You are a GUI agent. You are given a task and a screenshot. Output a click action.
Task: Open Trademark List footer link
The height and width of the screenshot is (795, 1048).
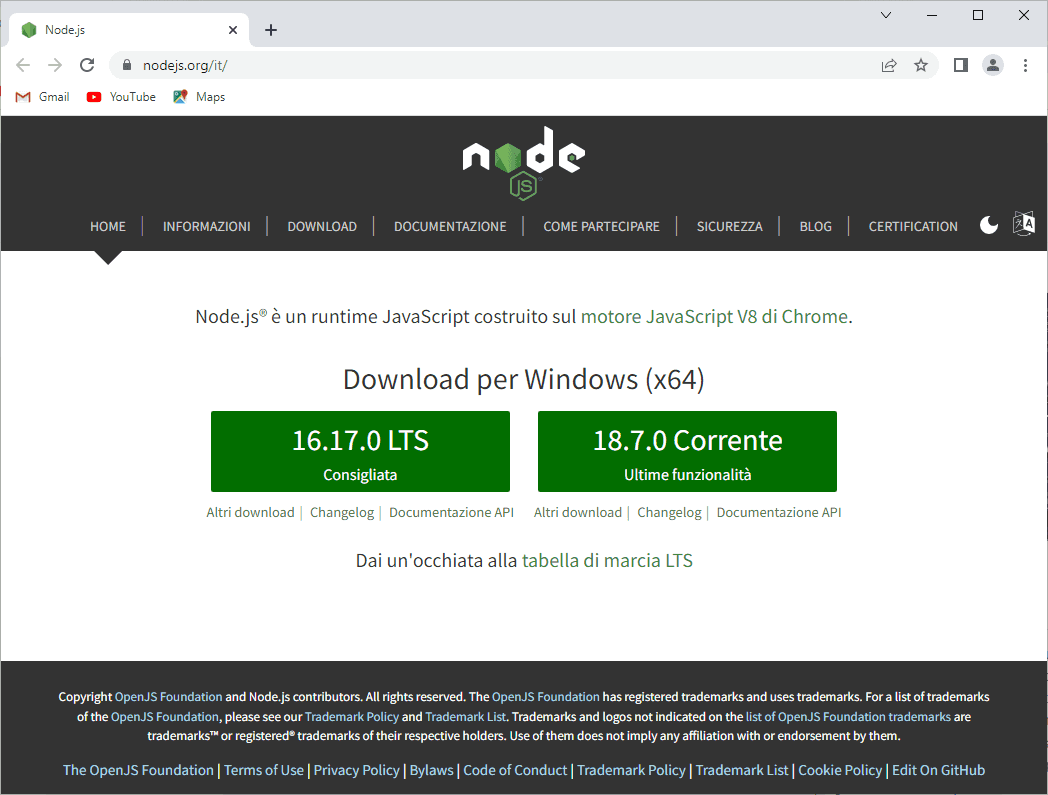[x=742, y=770]
